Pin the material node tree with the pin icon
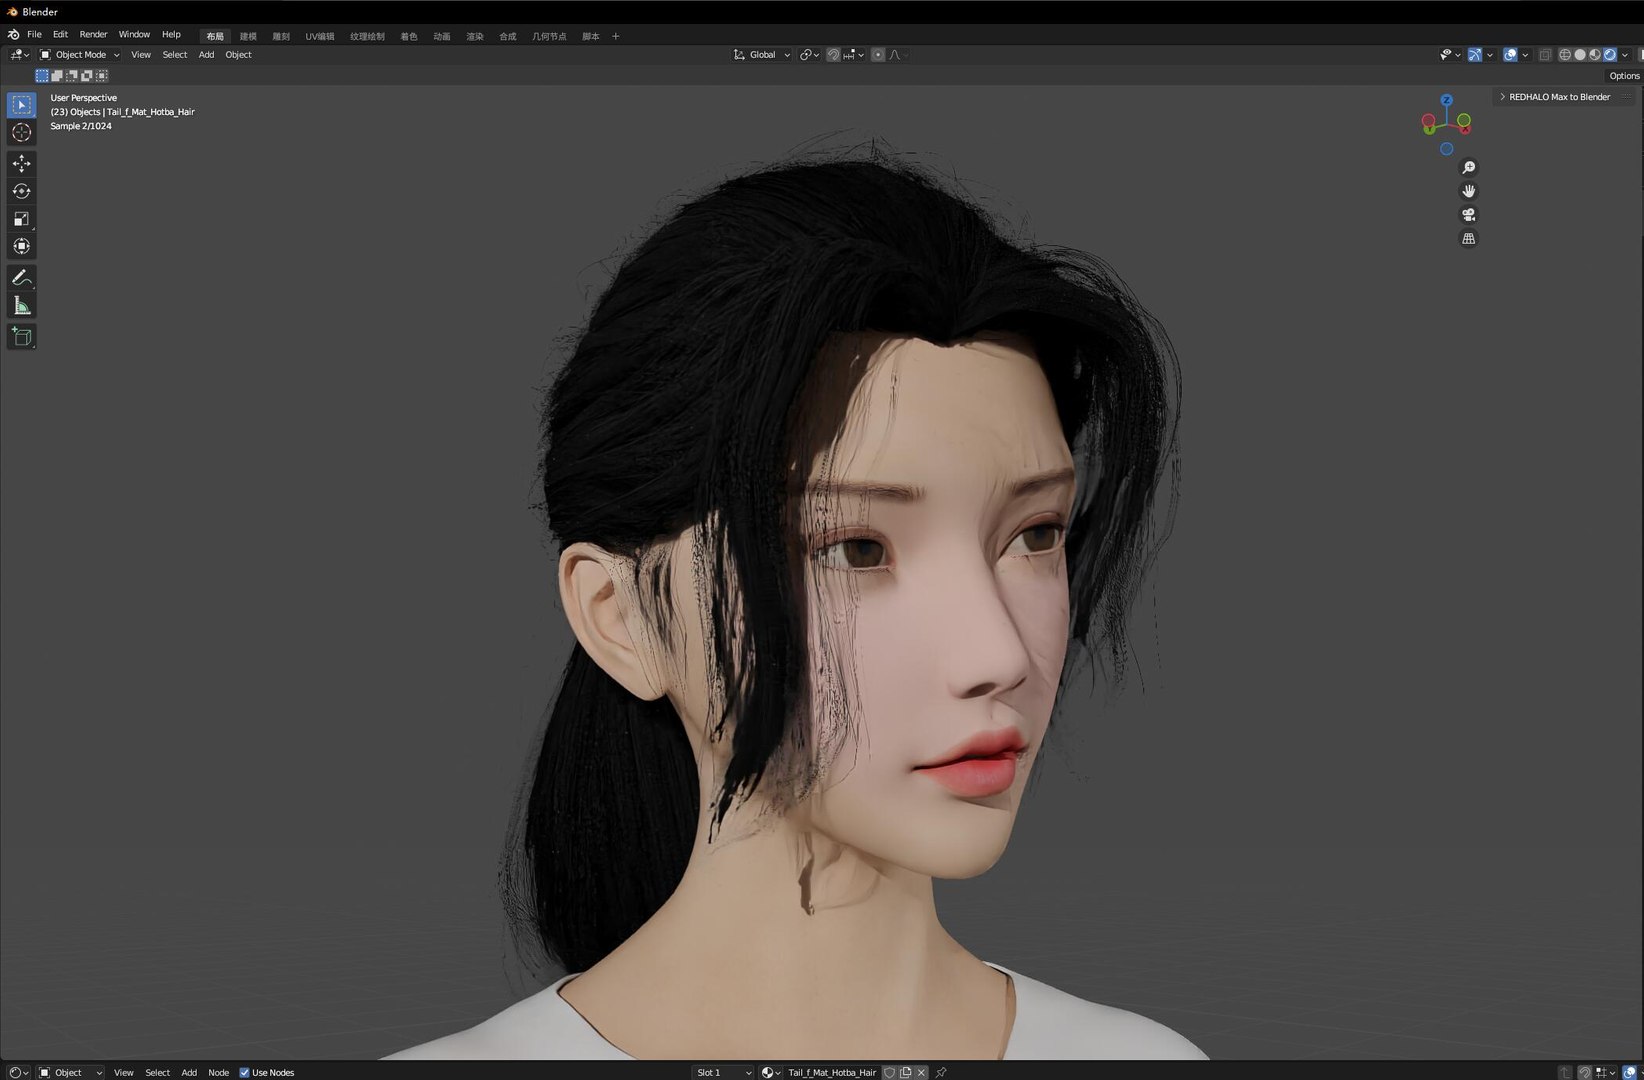 pos(940,1072)
